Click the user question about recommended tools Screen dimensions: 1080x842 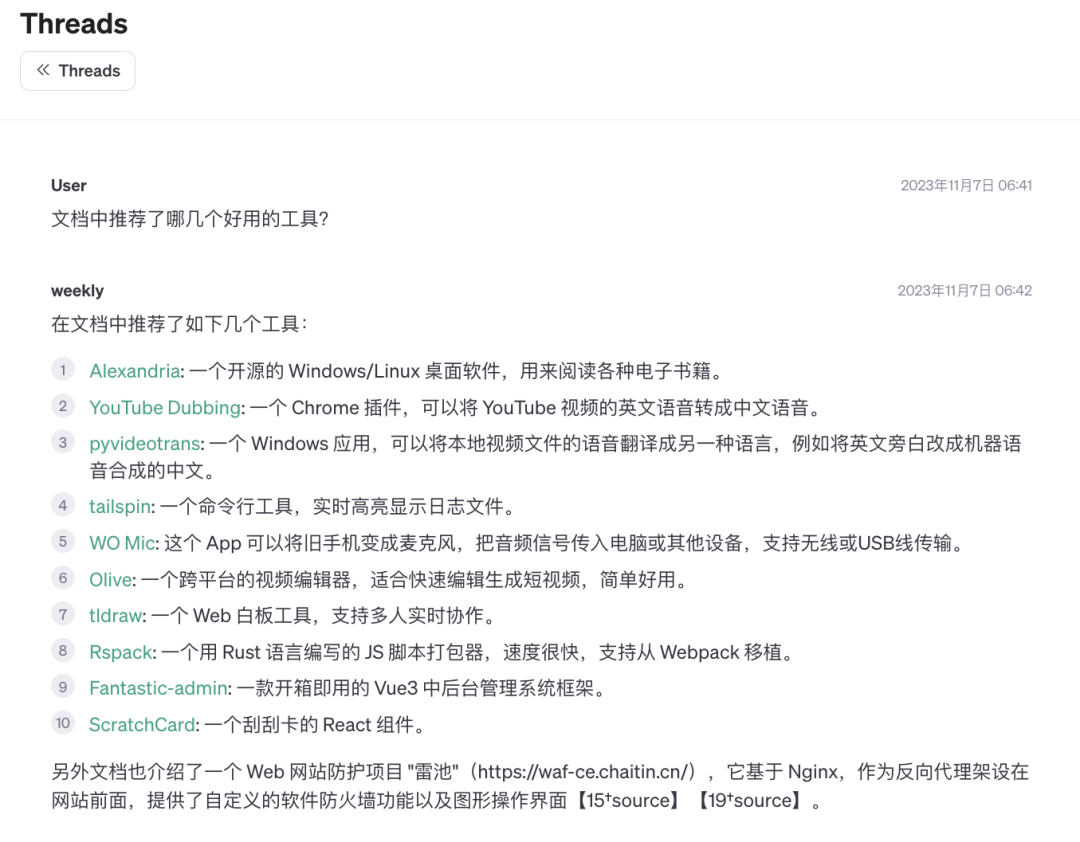click(189, 219)
